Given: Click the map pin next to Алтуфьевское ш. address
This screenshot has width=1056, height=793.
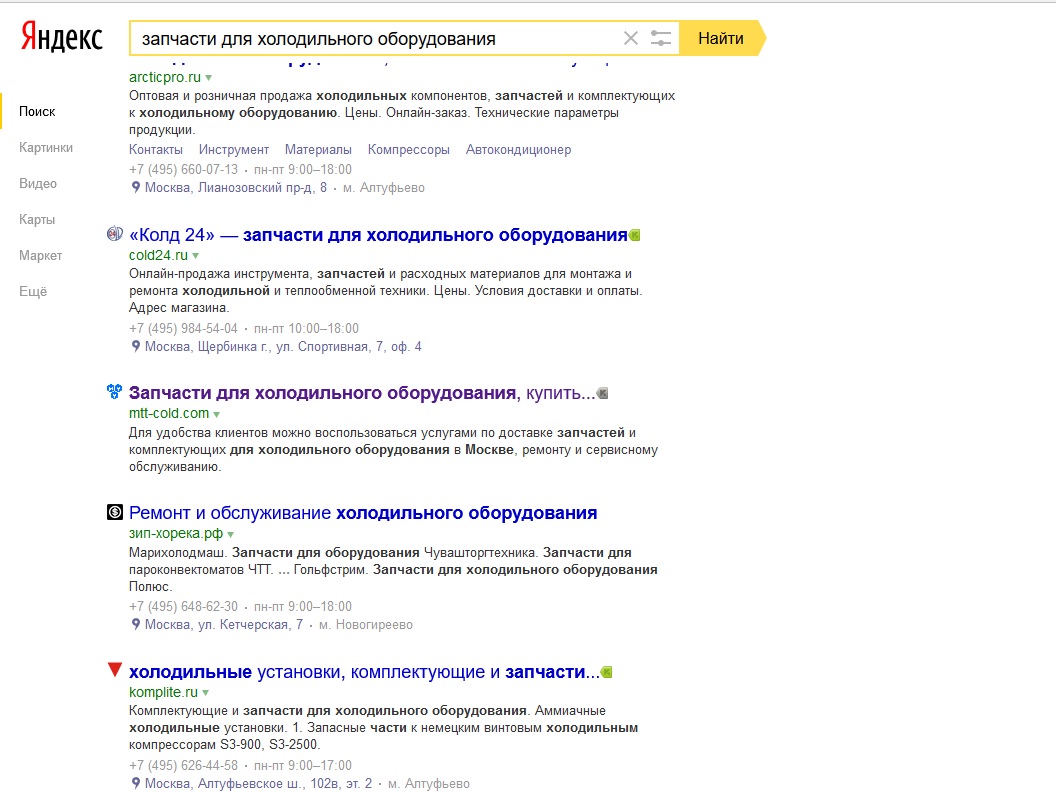Looking at the screenshot, I should click(136, 783).
